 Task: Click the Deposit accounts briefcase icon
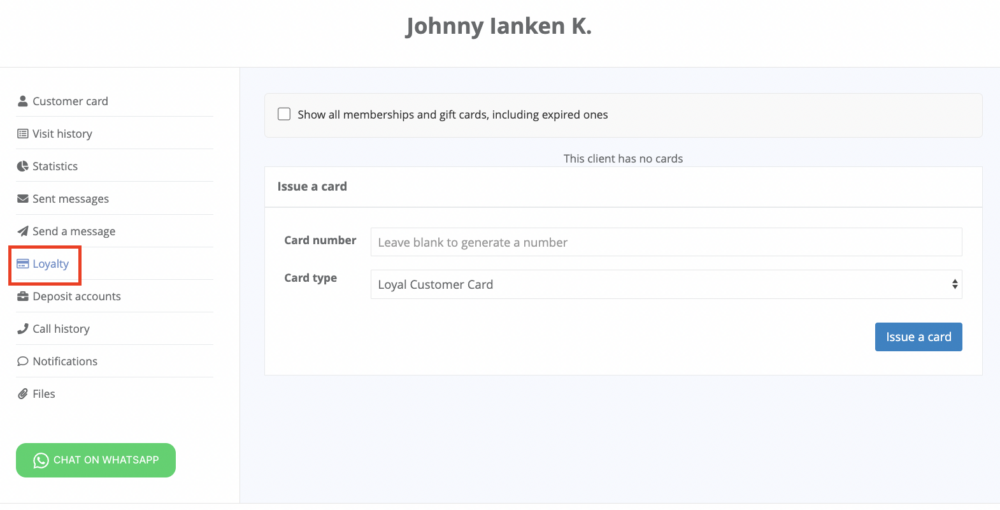pyautogui.click(x=22, y=296)
